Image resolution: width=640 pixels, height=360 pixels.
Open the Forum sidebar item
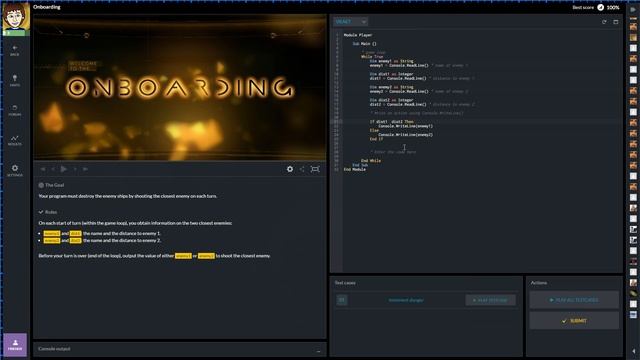click(15, 110)
